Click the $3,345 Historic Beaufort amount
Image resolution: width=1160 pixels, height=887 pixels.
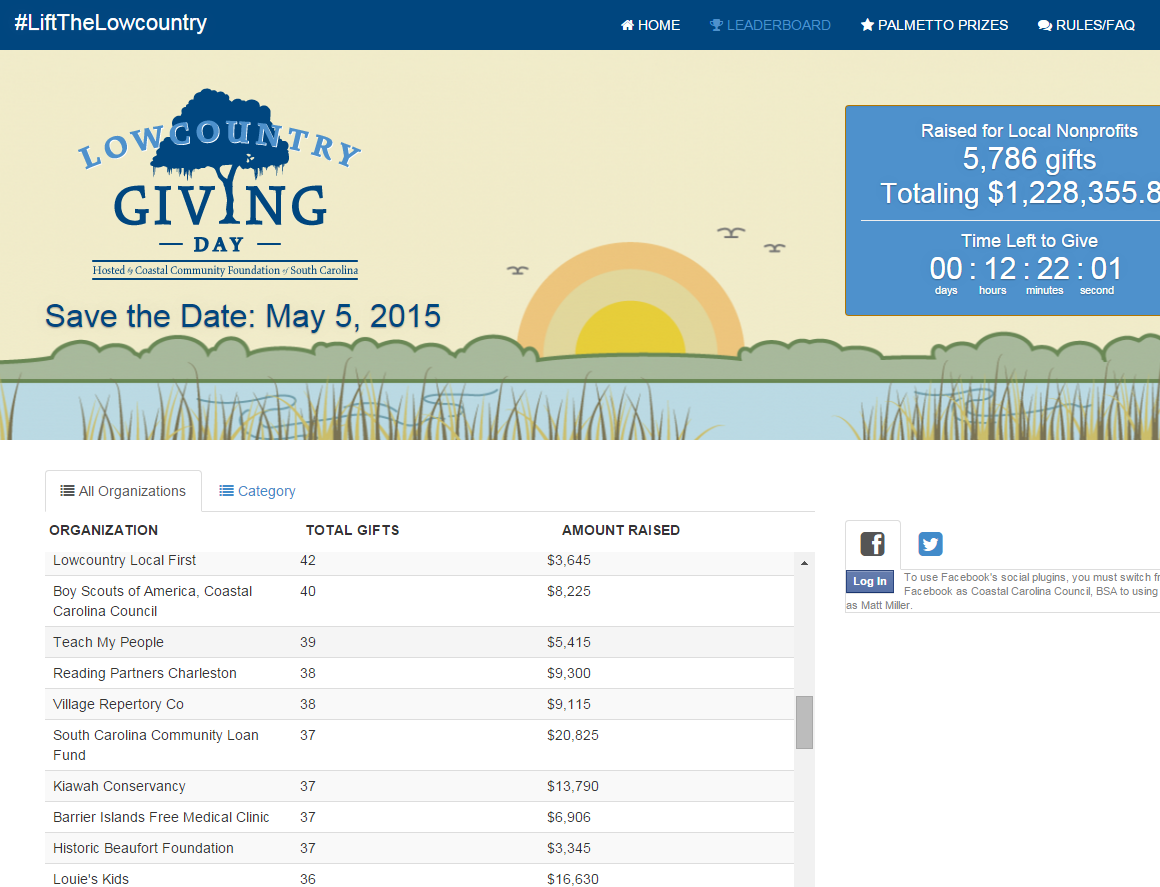pyautogui.click(x=569, y=849)
